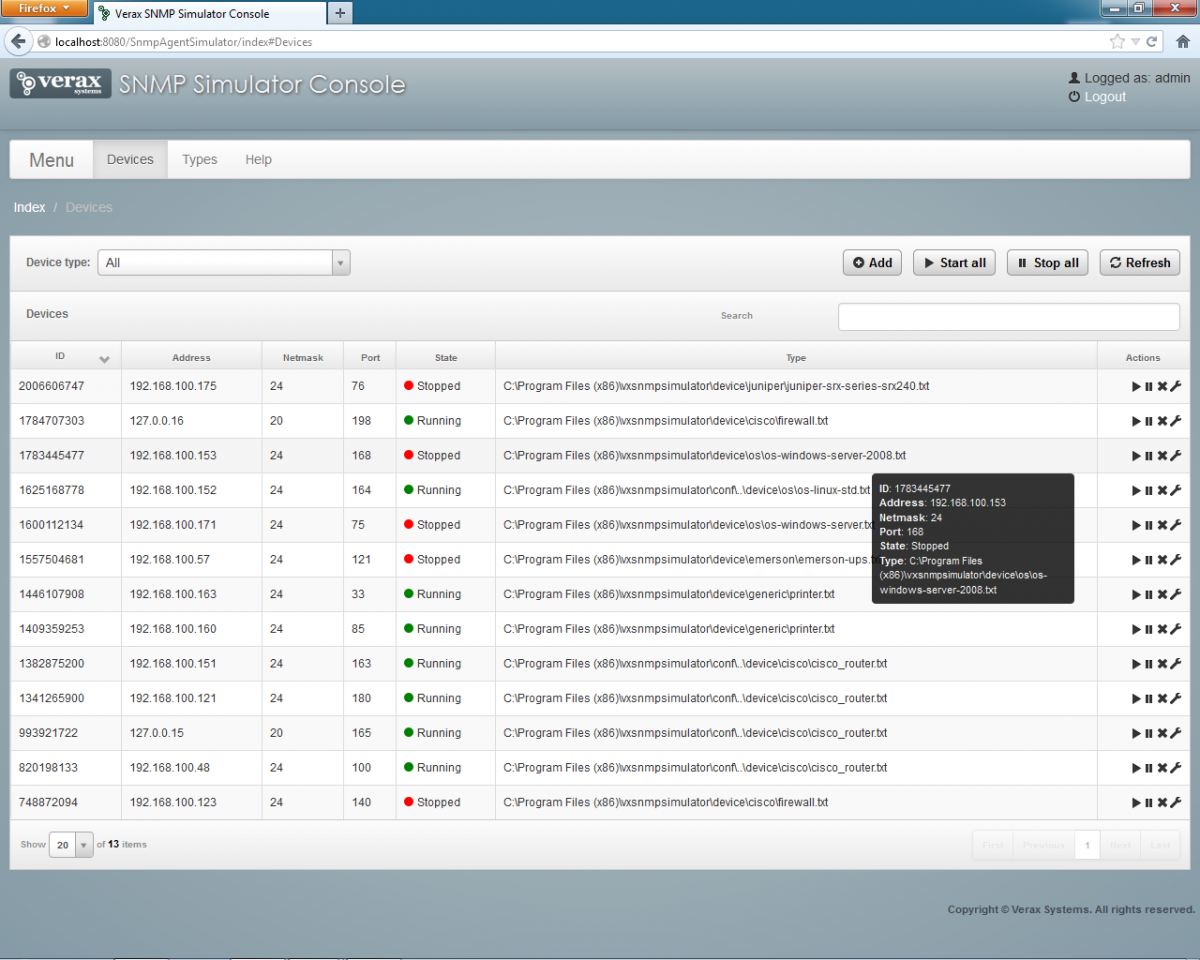Click the Logout link

(1105, 97)
